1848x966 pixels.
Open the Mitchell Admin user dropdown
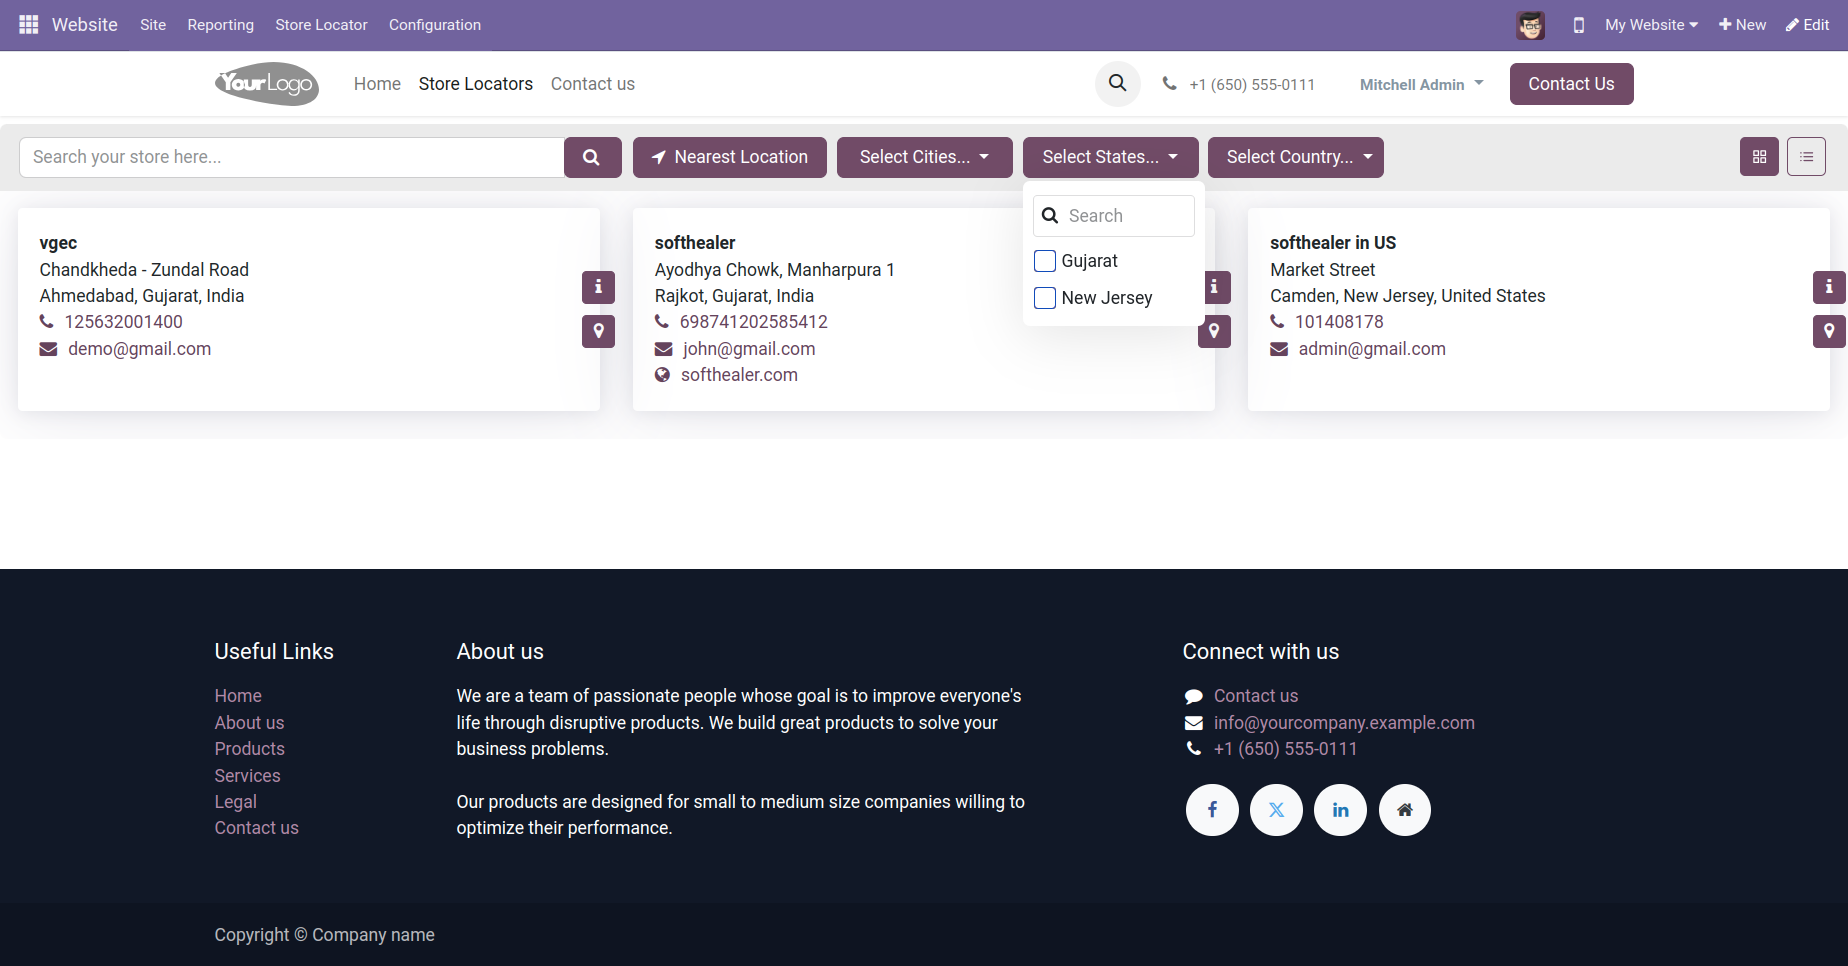[1421, 84]
